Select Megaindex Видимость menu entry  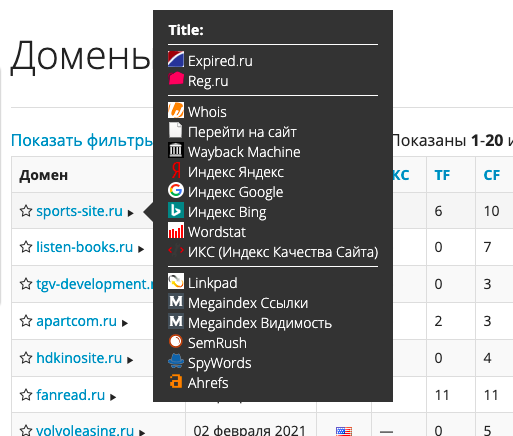click(260, 323)
